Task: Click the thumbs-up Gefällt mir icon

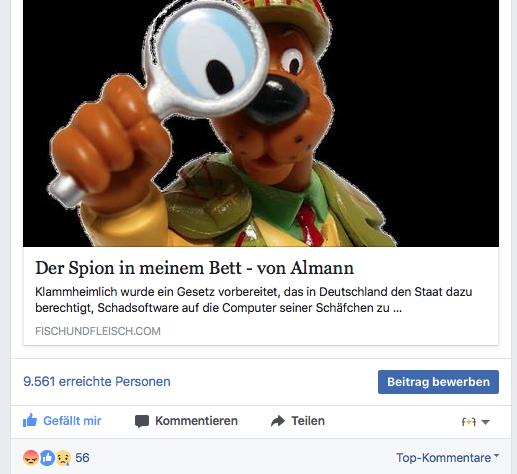Action: point(30,421)
